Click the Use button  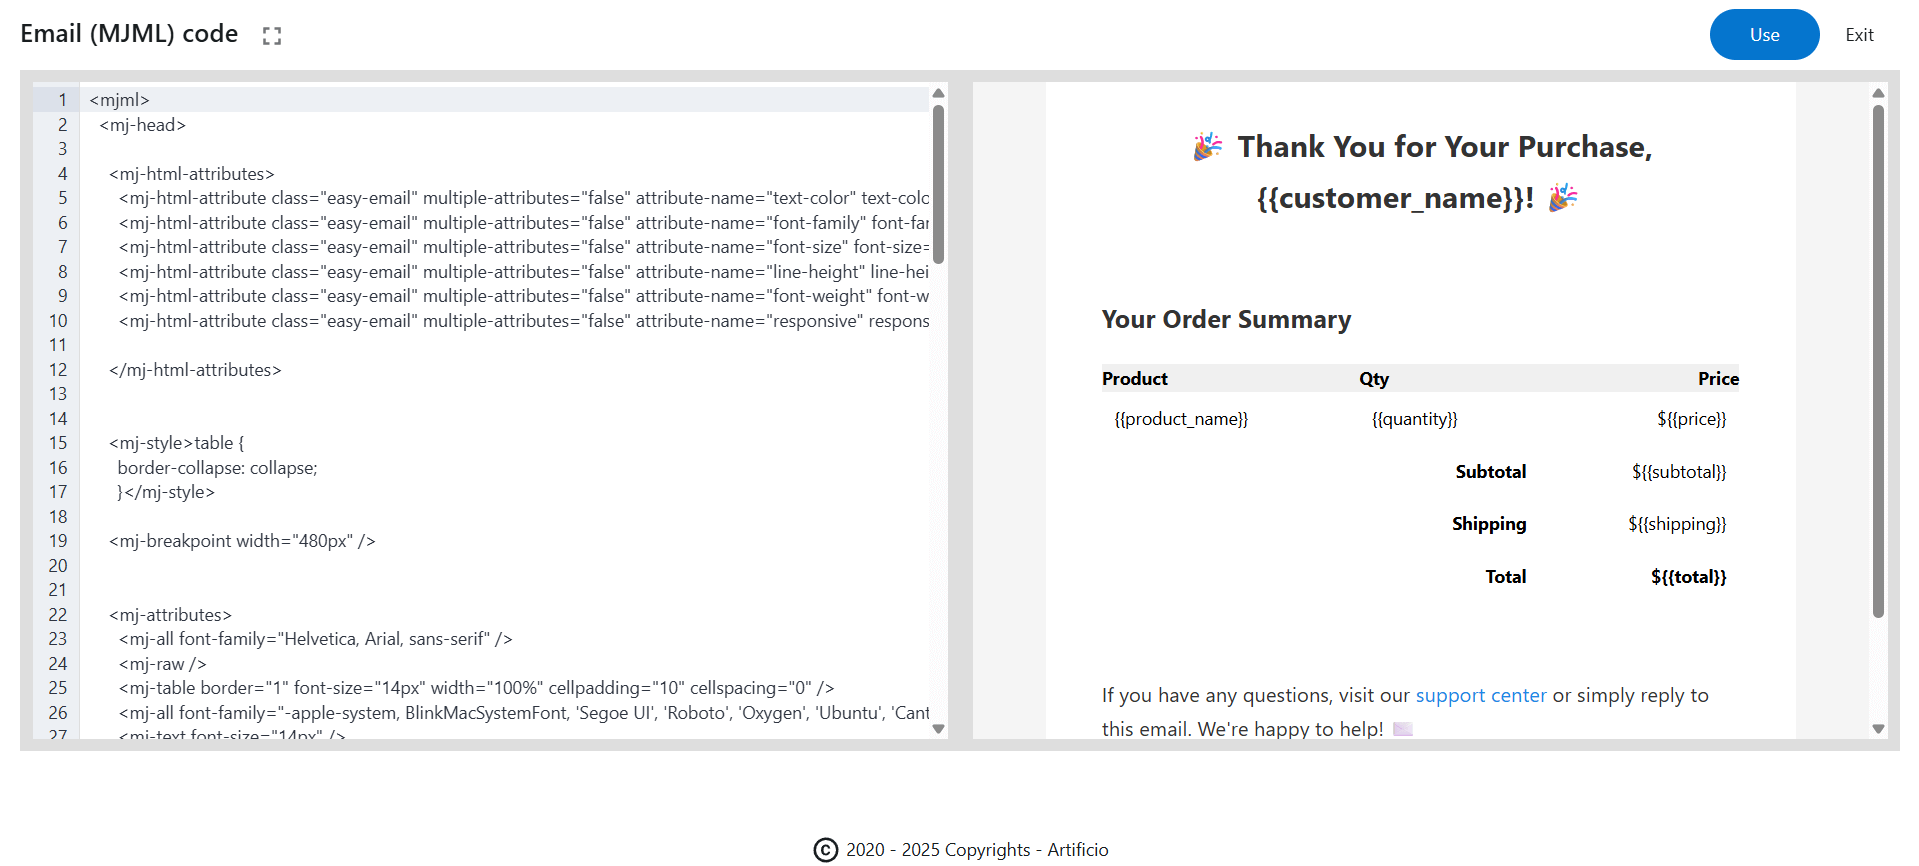[x=1763, y=35]
